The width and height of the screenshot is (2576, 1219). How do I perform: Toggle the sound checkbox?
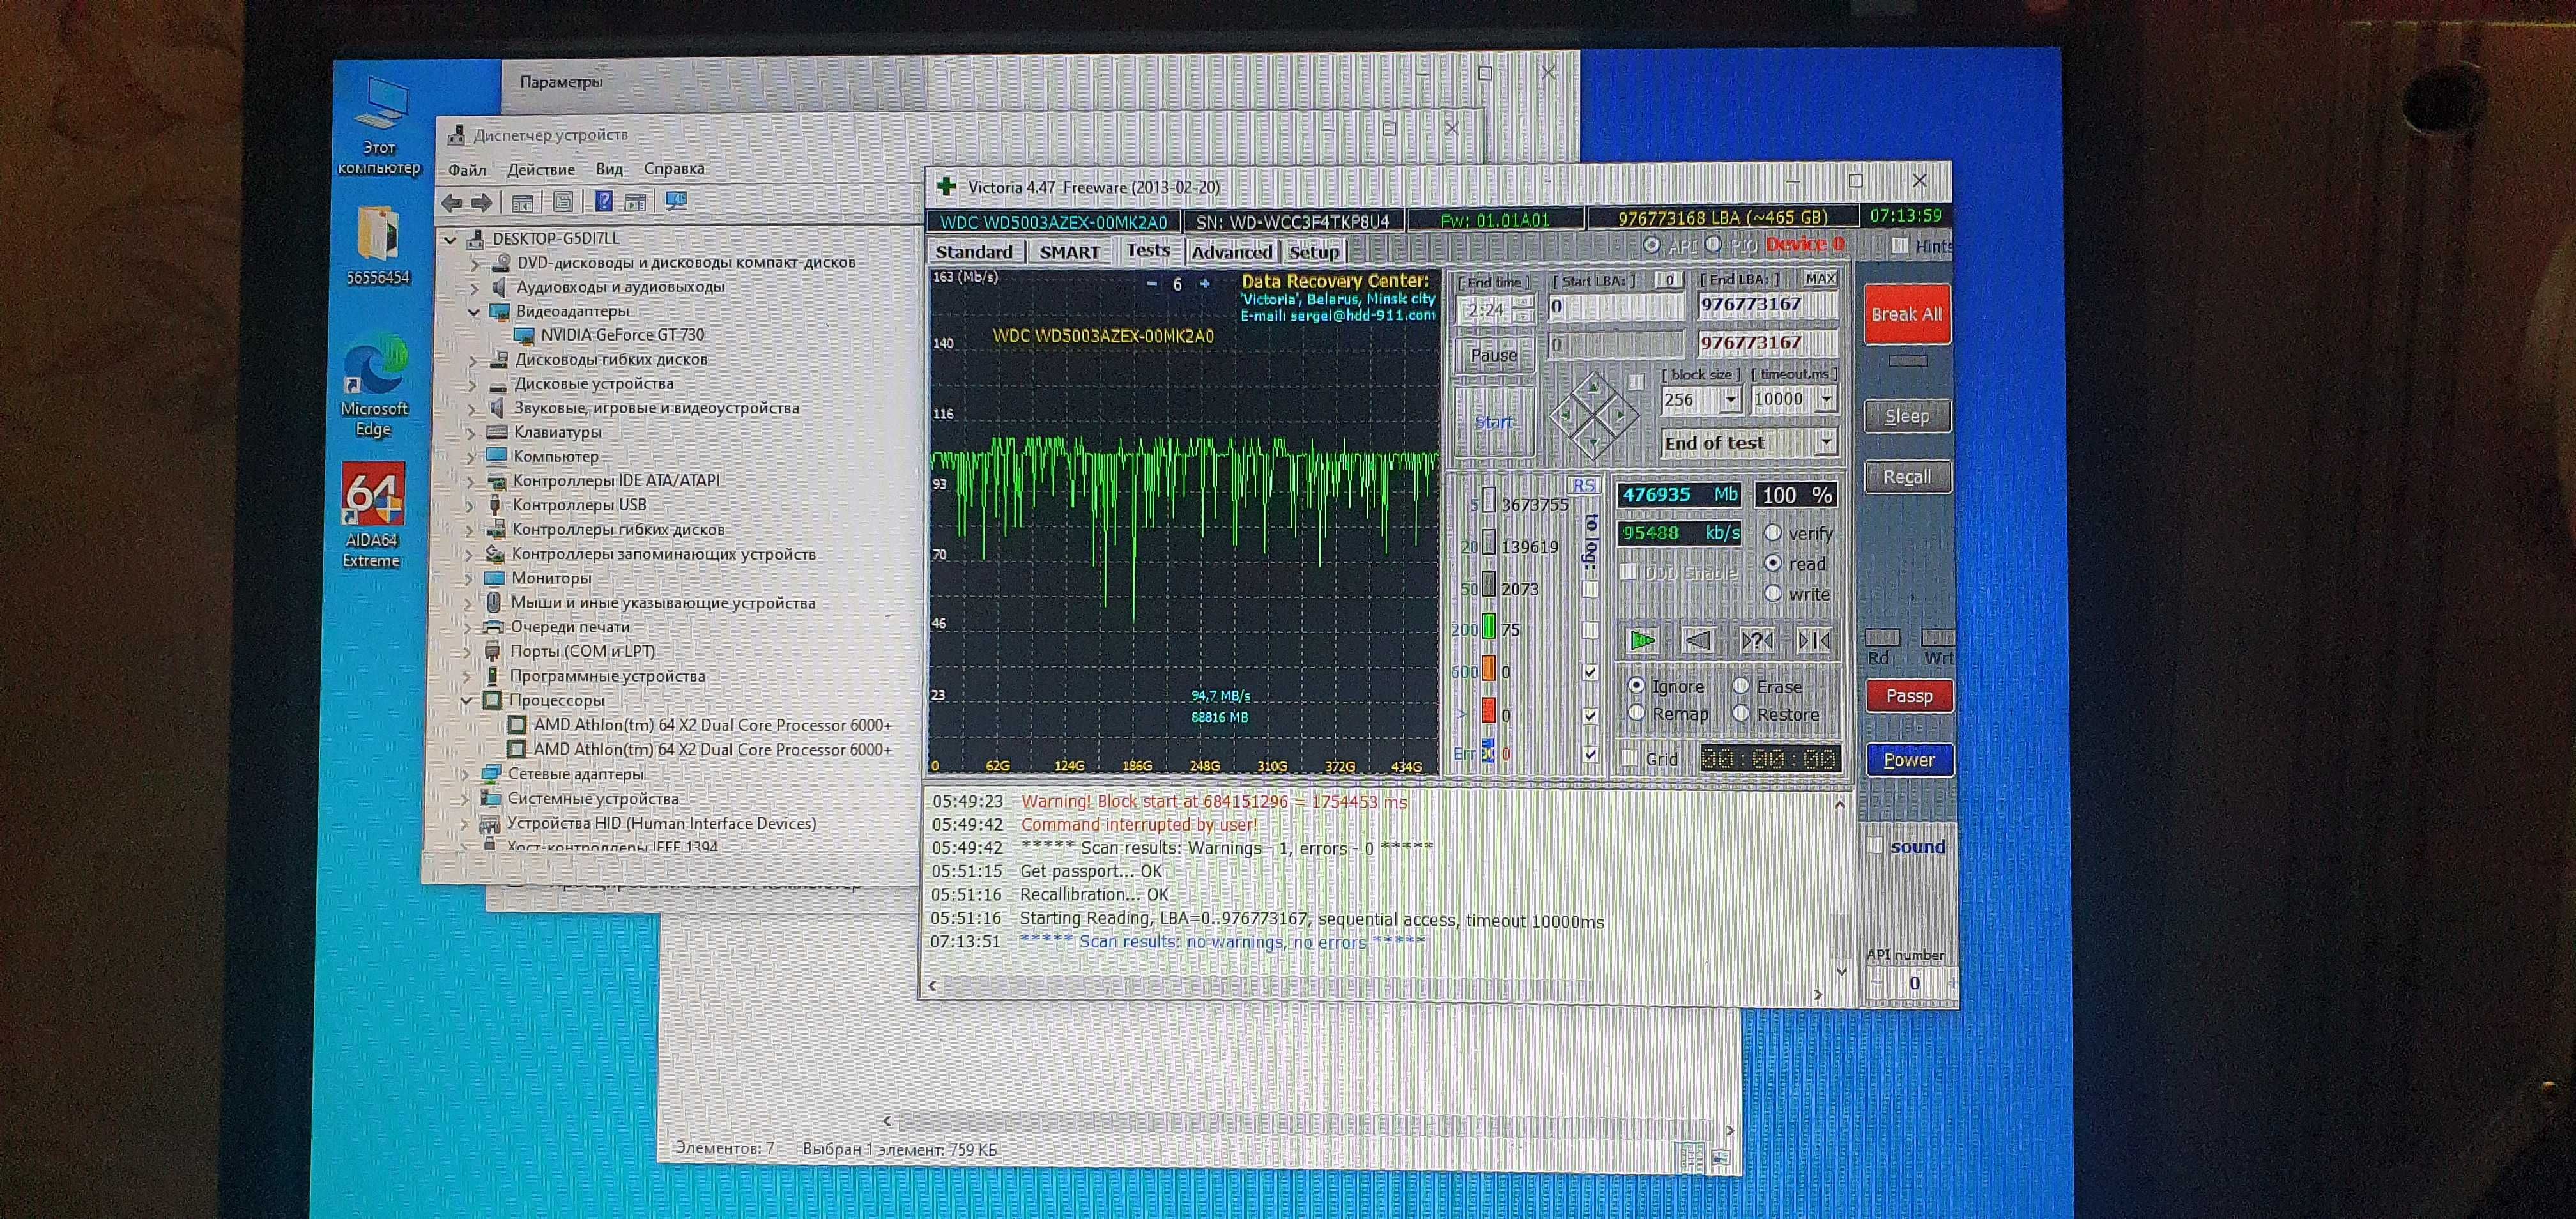(1875, 845)
